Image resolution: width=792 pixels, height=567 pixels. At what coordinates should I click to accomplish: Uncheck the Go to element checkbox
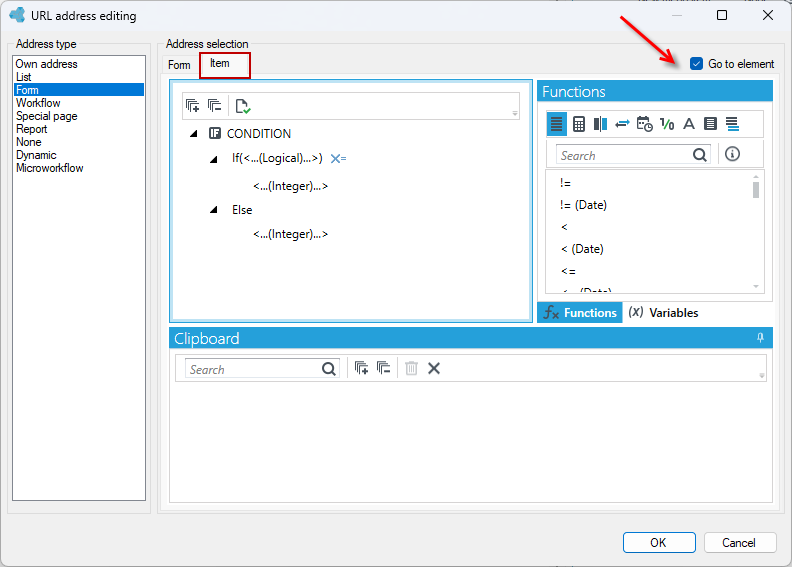click(696, 64)
